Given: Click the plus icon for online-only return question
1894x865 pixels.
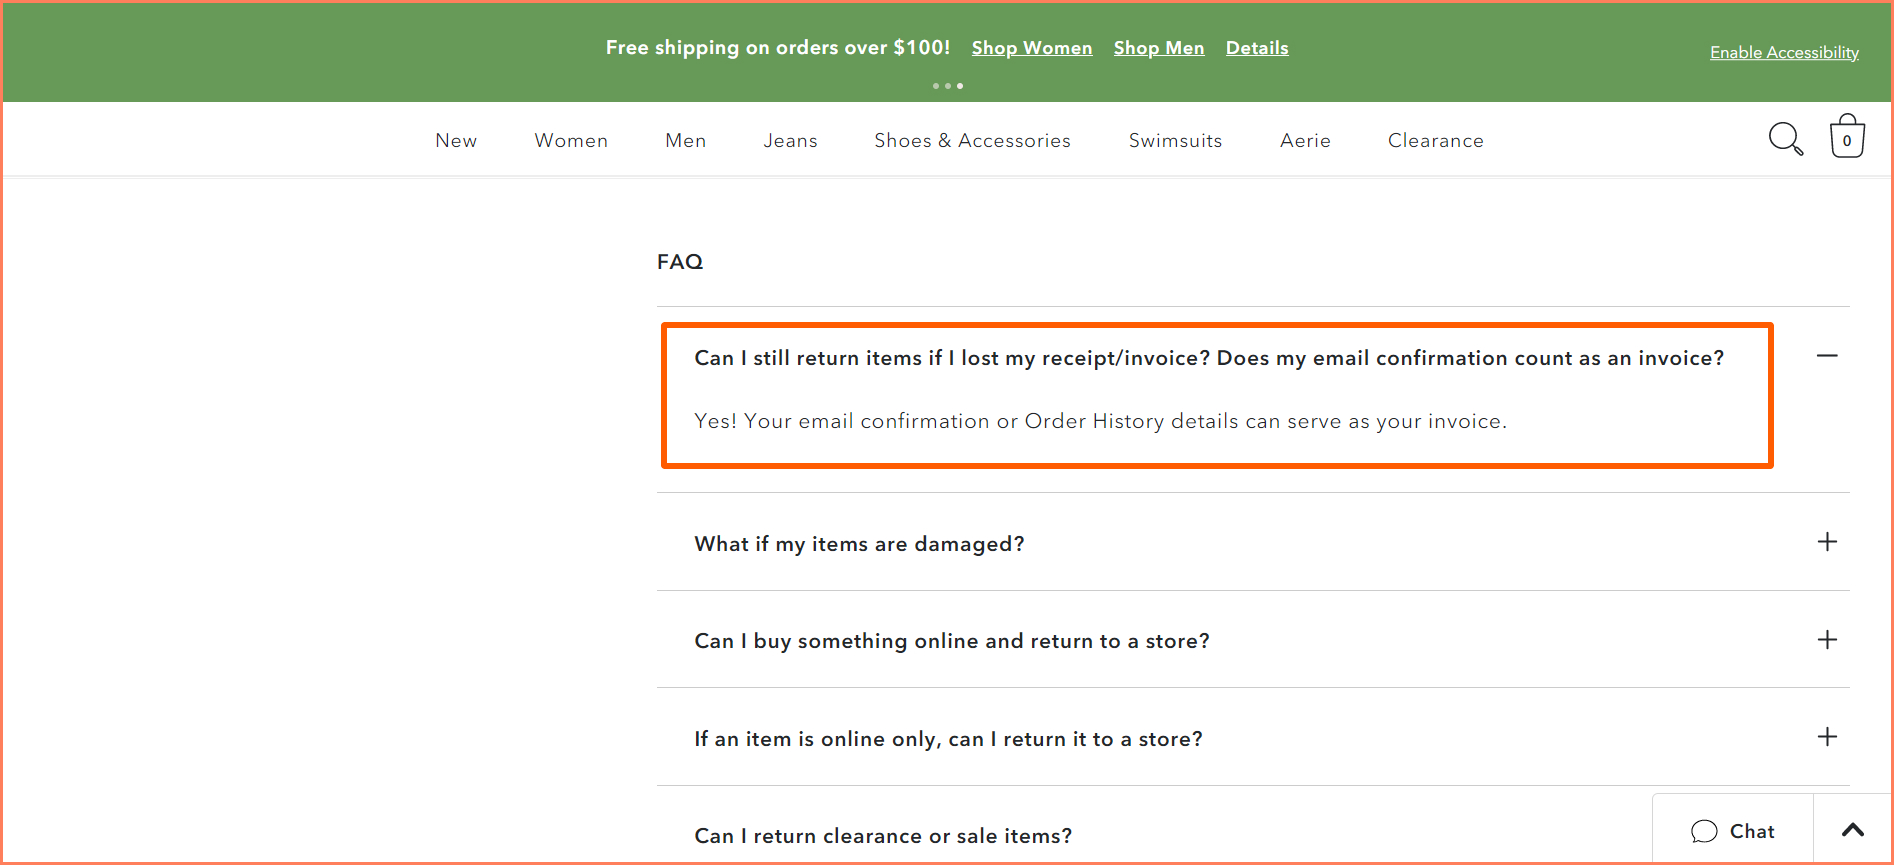Looking at the screenshot, I should click(1827, 737).
